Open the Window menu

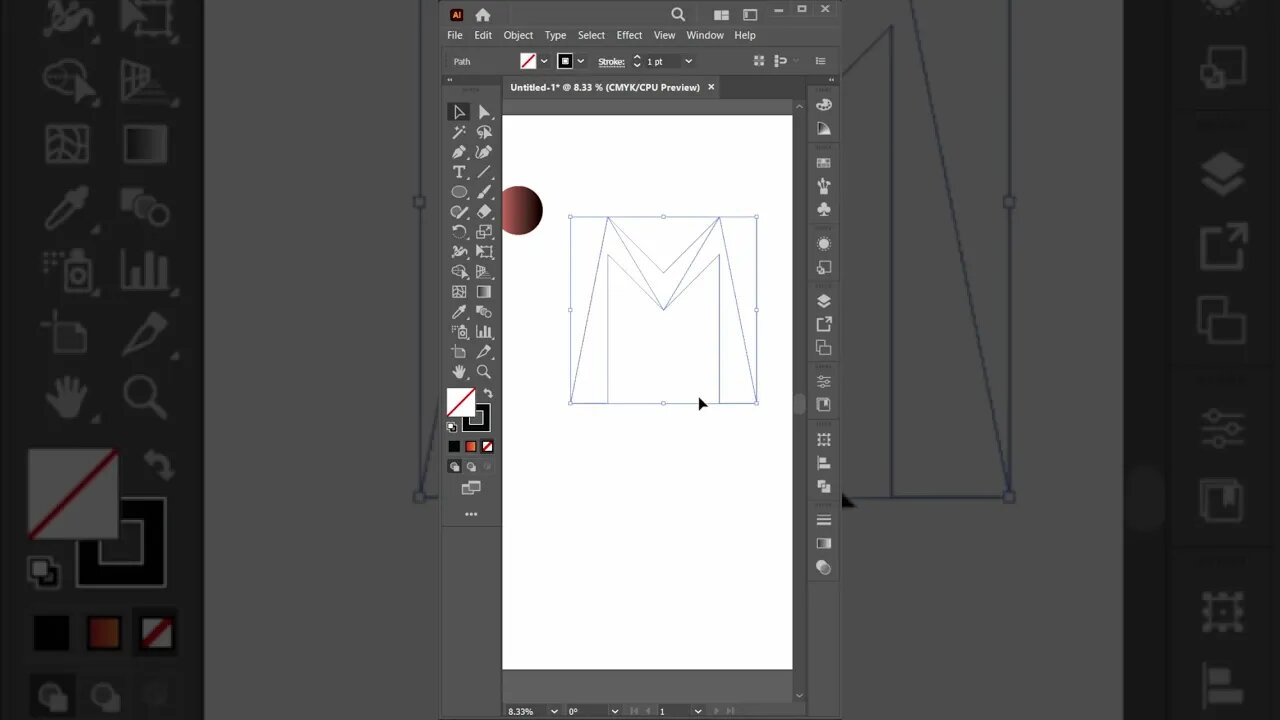tap(705, 35)
